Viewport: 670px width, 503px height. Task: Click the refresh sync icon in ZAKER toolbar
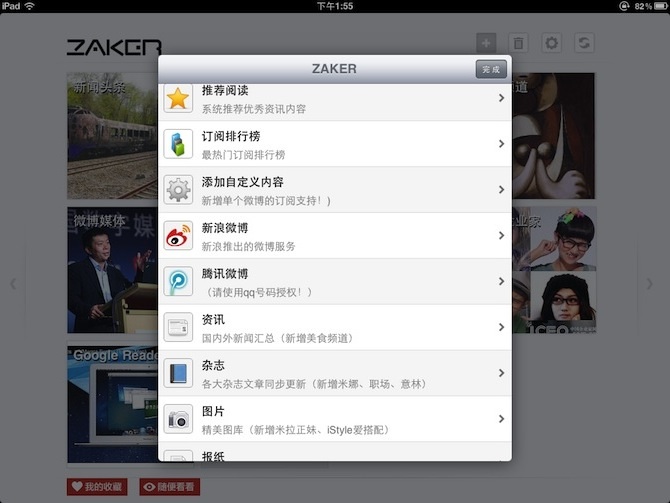pos(584,43)
